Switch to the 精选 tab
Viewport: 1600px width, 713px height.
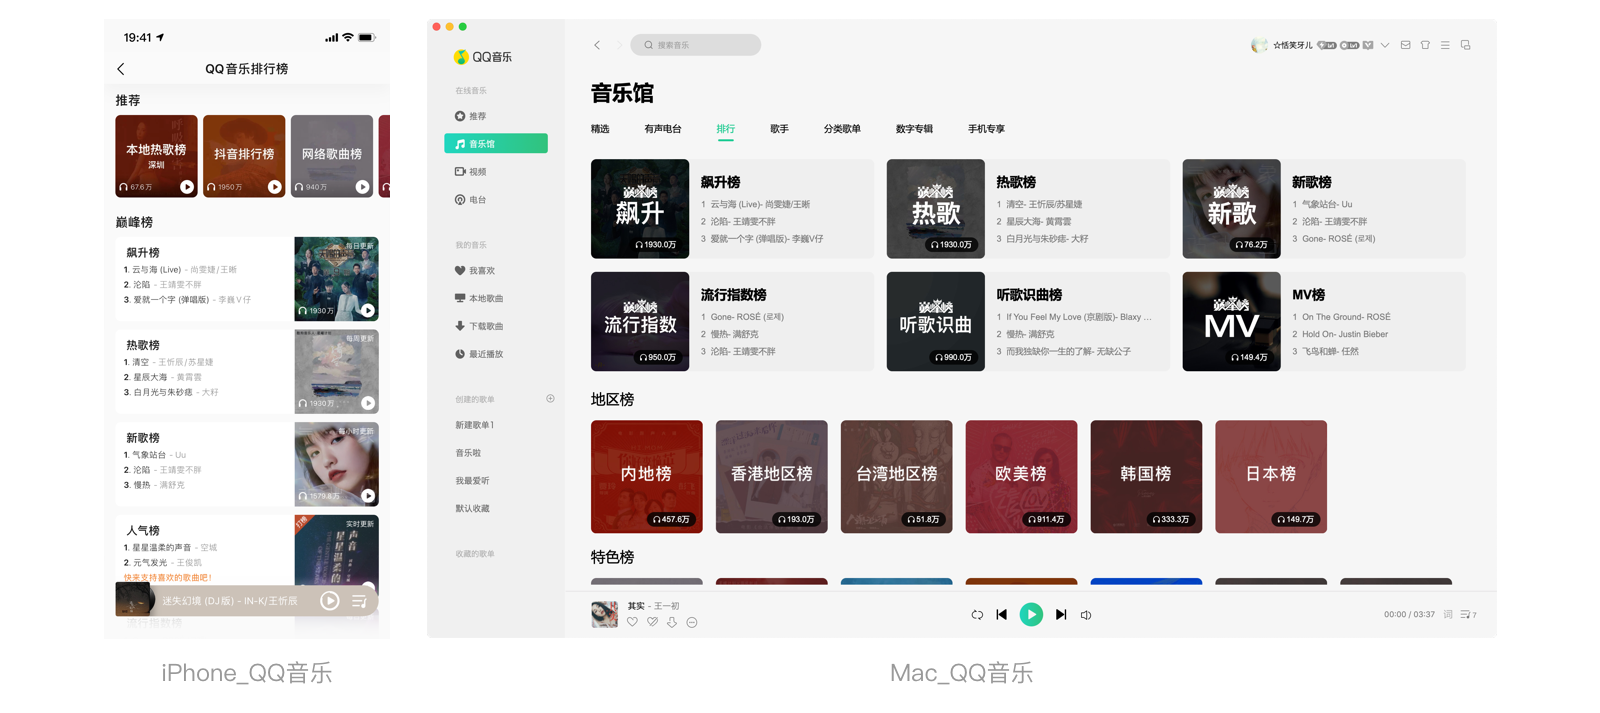click(600, 129)
